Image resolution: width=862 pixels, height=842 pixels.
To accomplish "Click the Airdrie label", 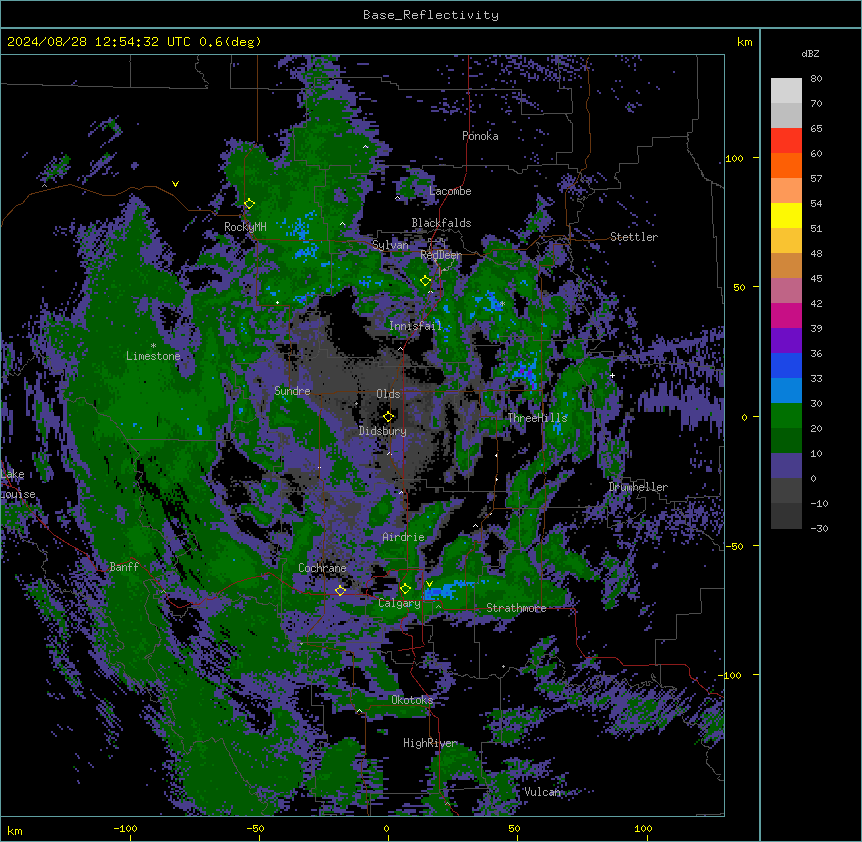I will (x=403, y=537).
